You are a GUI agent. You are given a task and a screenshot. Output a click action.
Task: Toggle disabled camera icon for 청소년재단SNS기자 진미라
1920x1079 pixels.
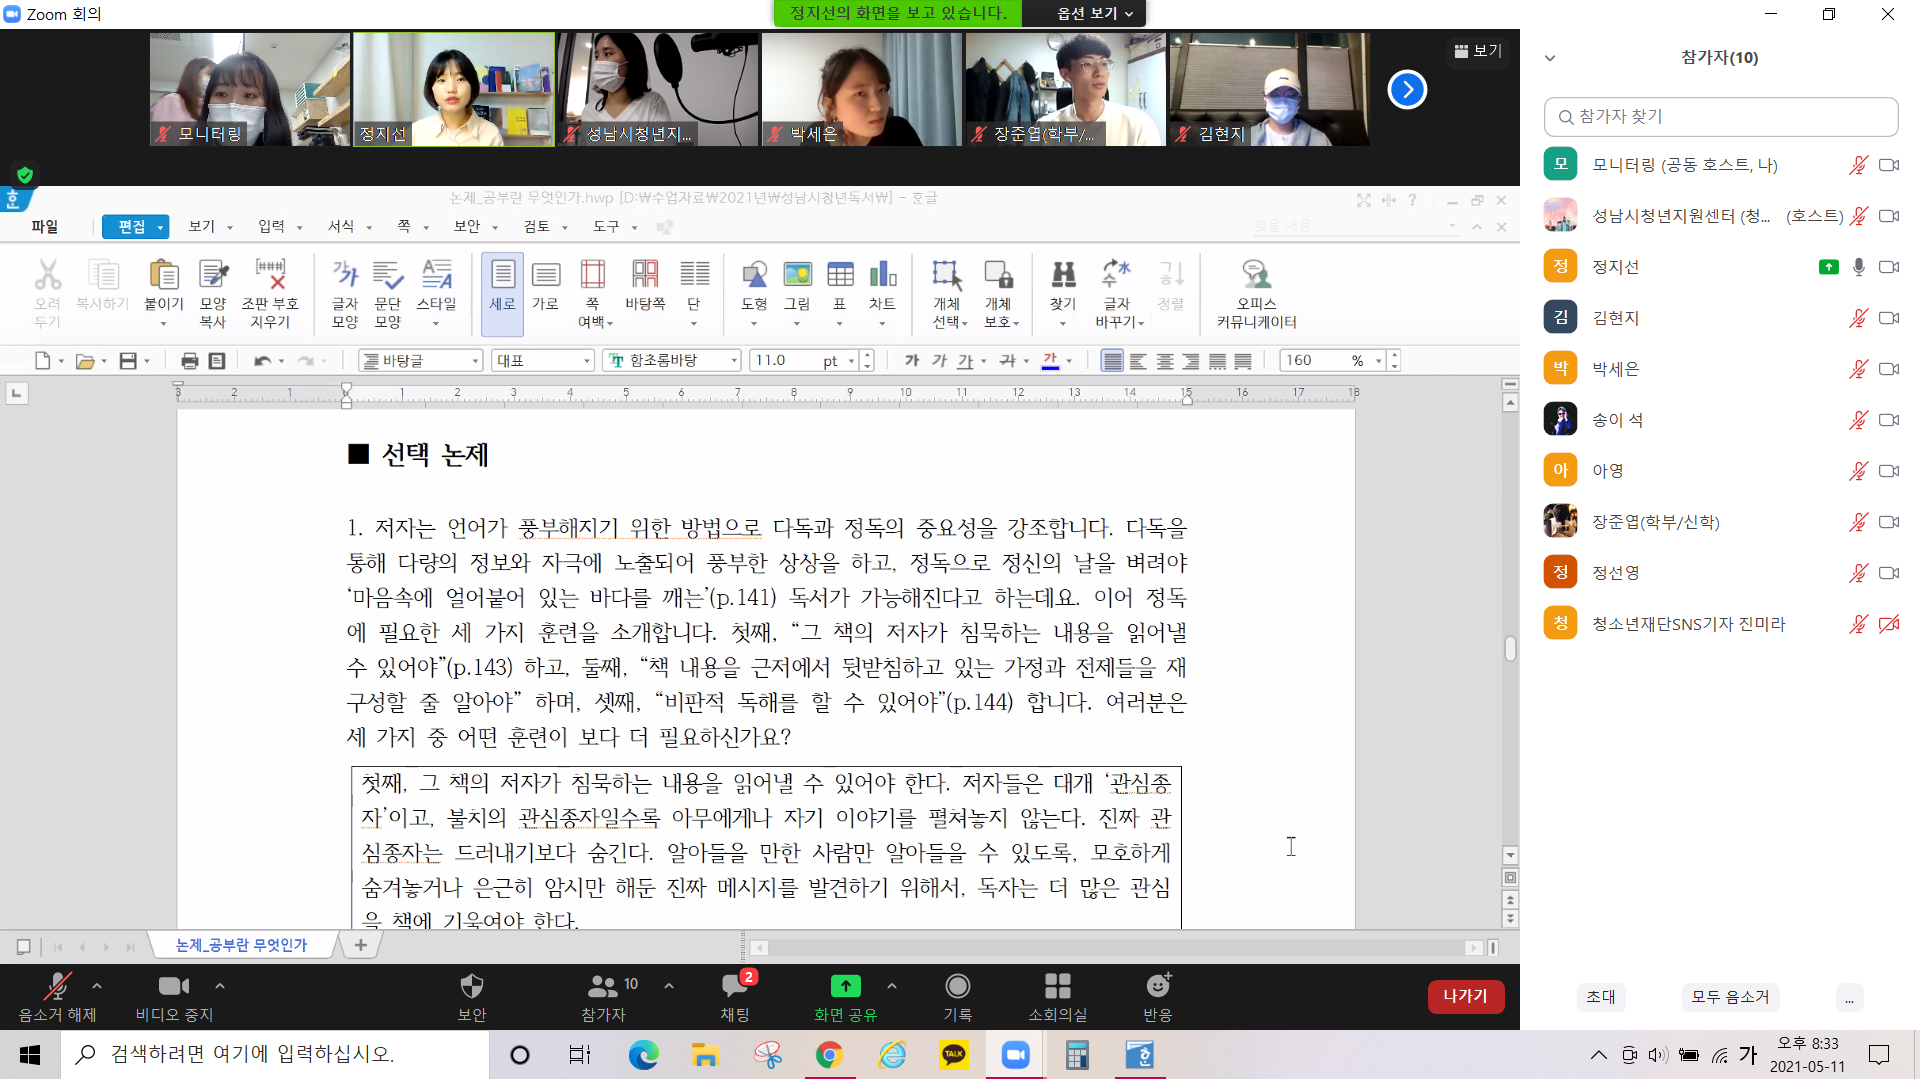point(1889,624)
